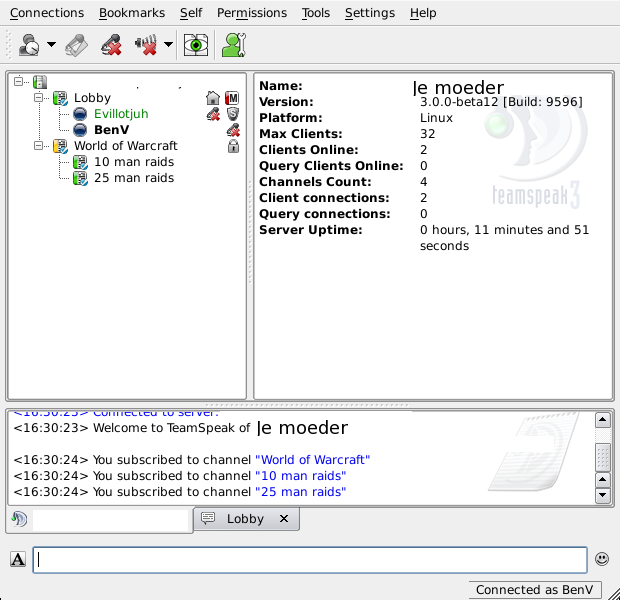Viewport: 620px width, 600px height.
Task: Click the set away status toolbar icon
Action: 29,45
